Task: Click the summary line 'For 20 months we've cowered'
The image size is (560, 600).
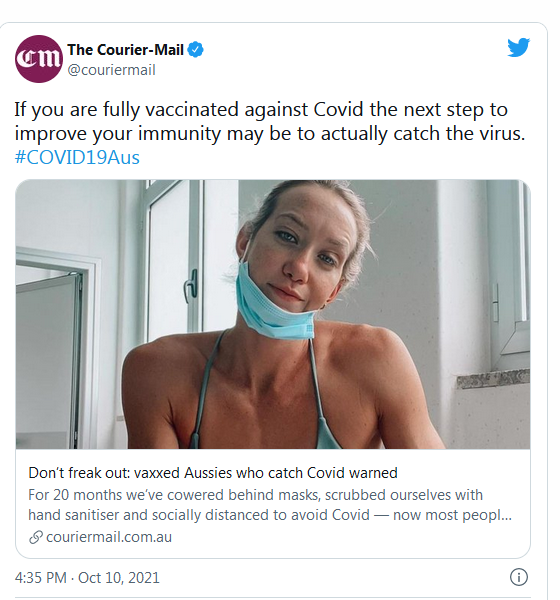Action: click(x=255, y=495)
